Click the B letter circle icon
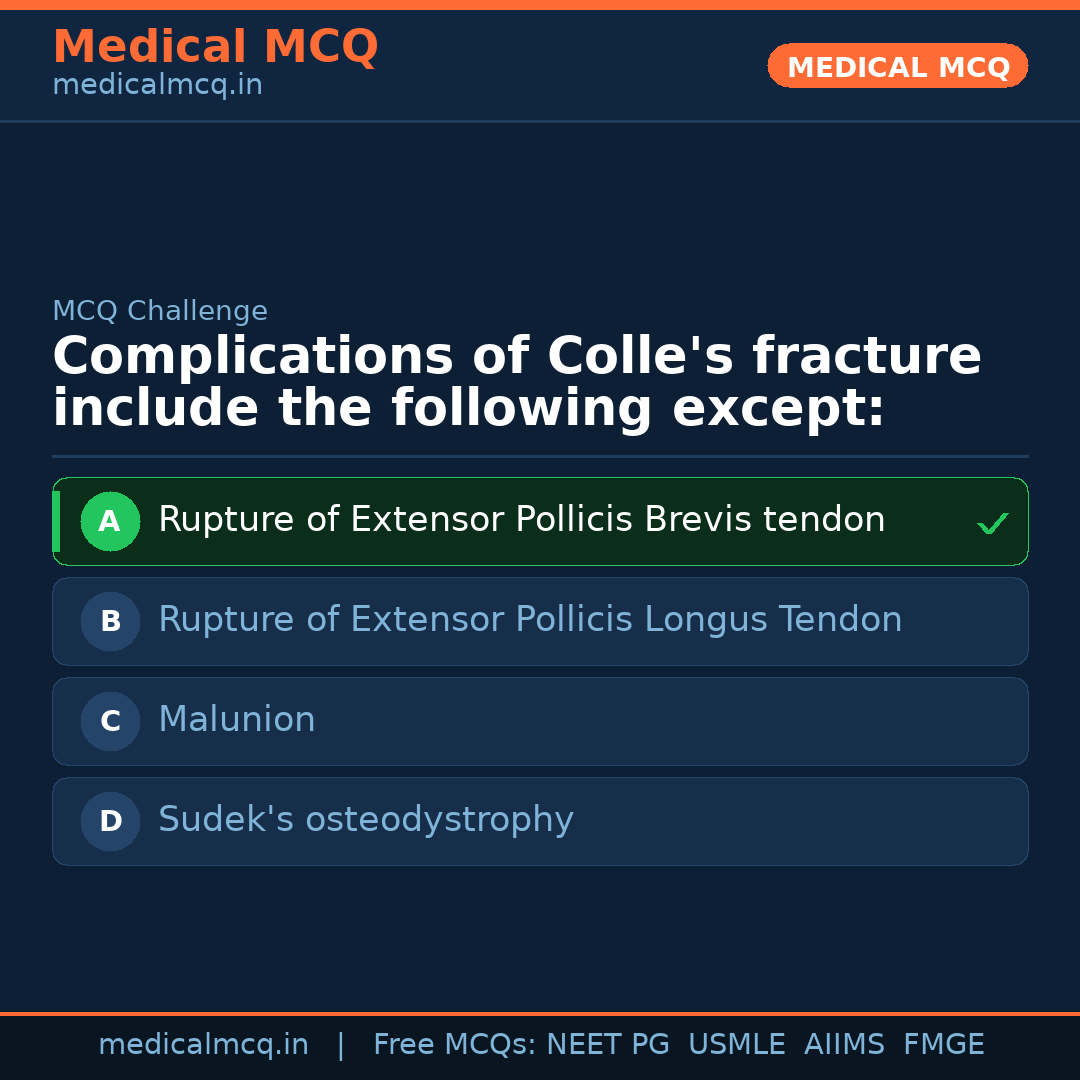The width and height of the screenshot is (1080, 1080). 110,621
